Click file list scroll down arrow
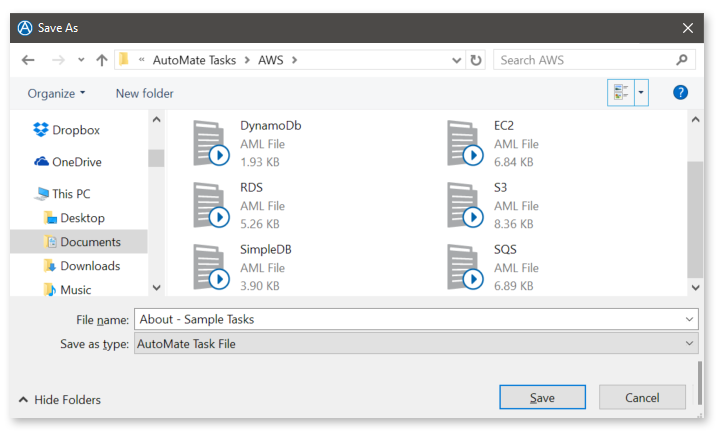Viewport: 721px width, 433px height. pos(696,288)
